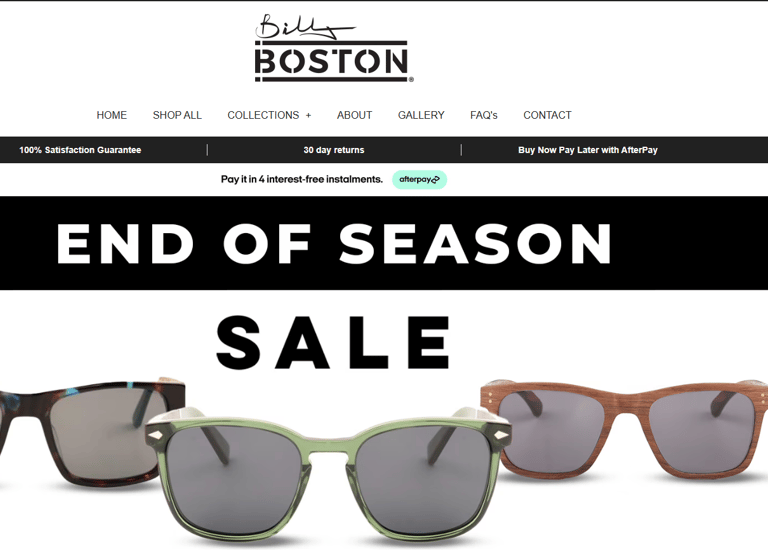Click 100% Satisfaction Guarantee text
Screen dimensions: 768x550
(80, 150)
